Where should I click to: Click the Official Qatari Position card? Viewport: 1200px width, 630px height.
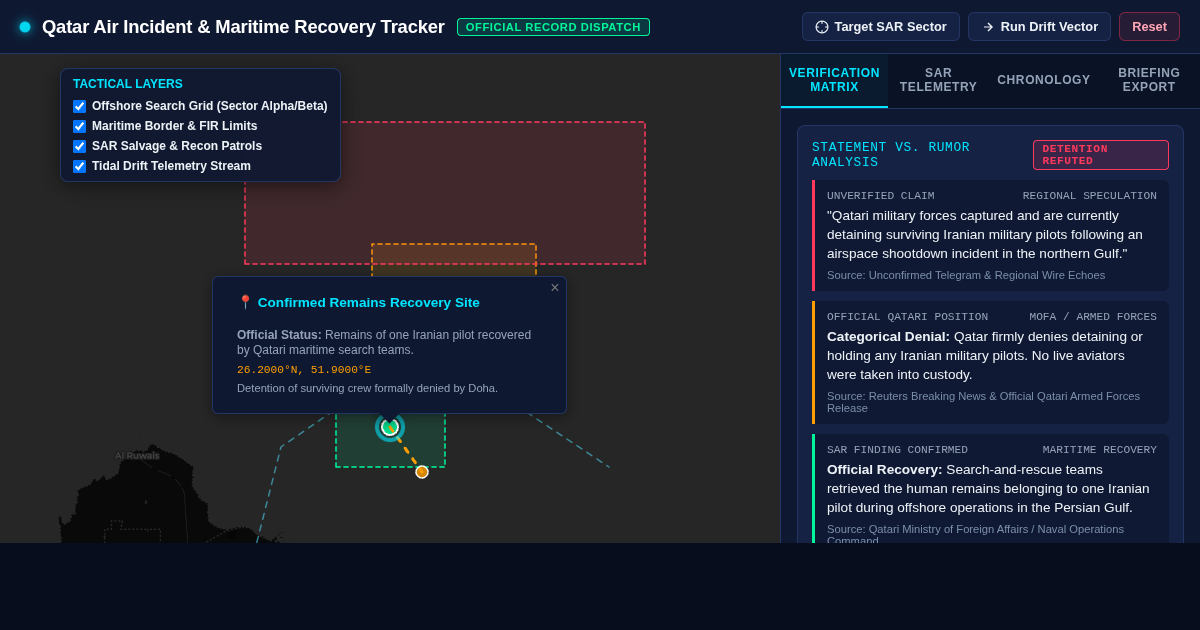[990, 362]
